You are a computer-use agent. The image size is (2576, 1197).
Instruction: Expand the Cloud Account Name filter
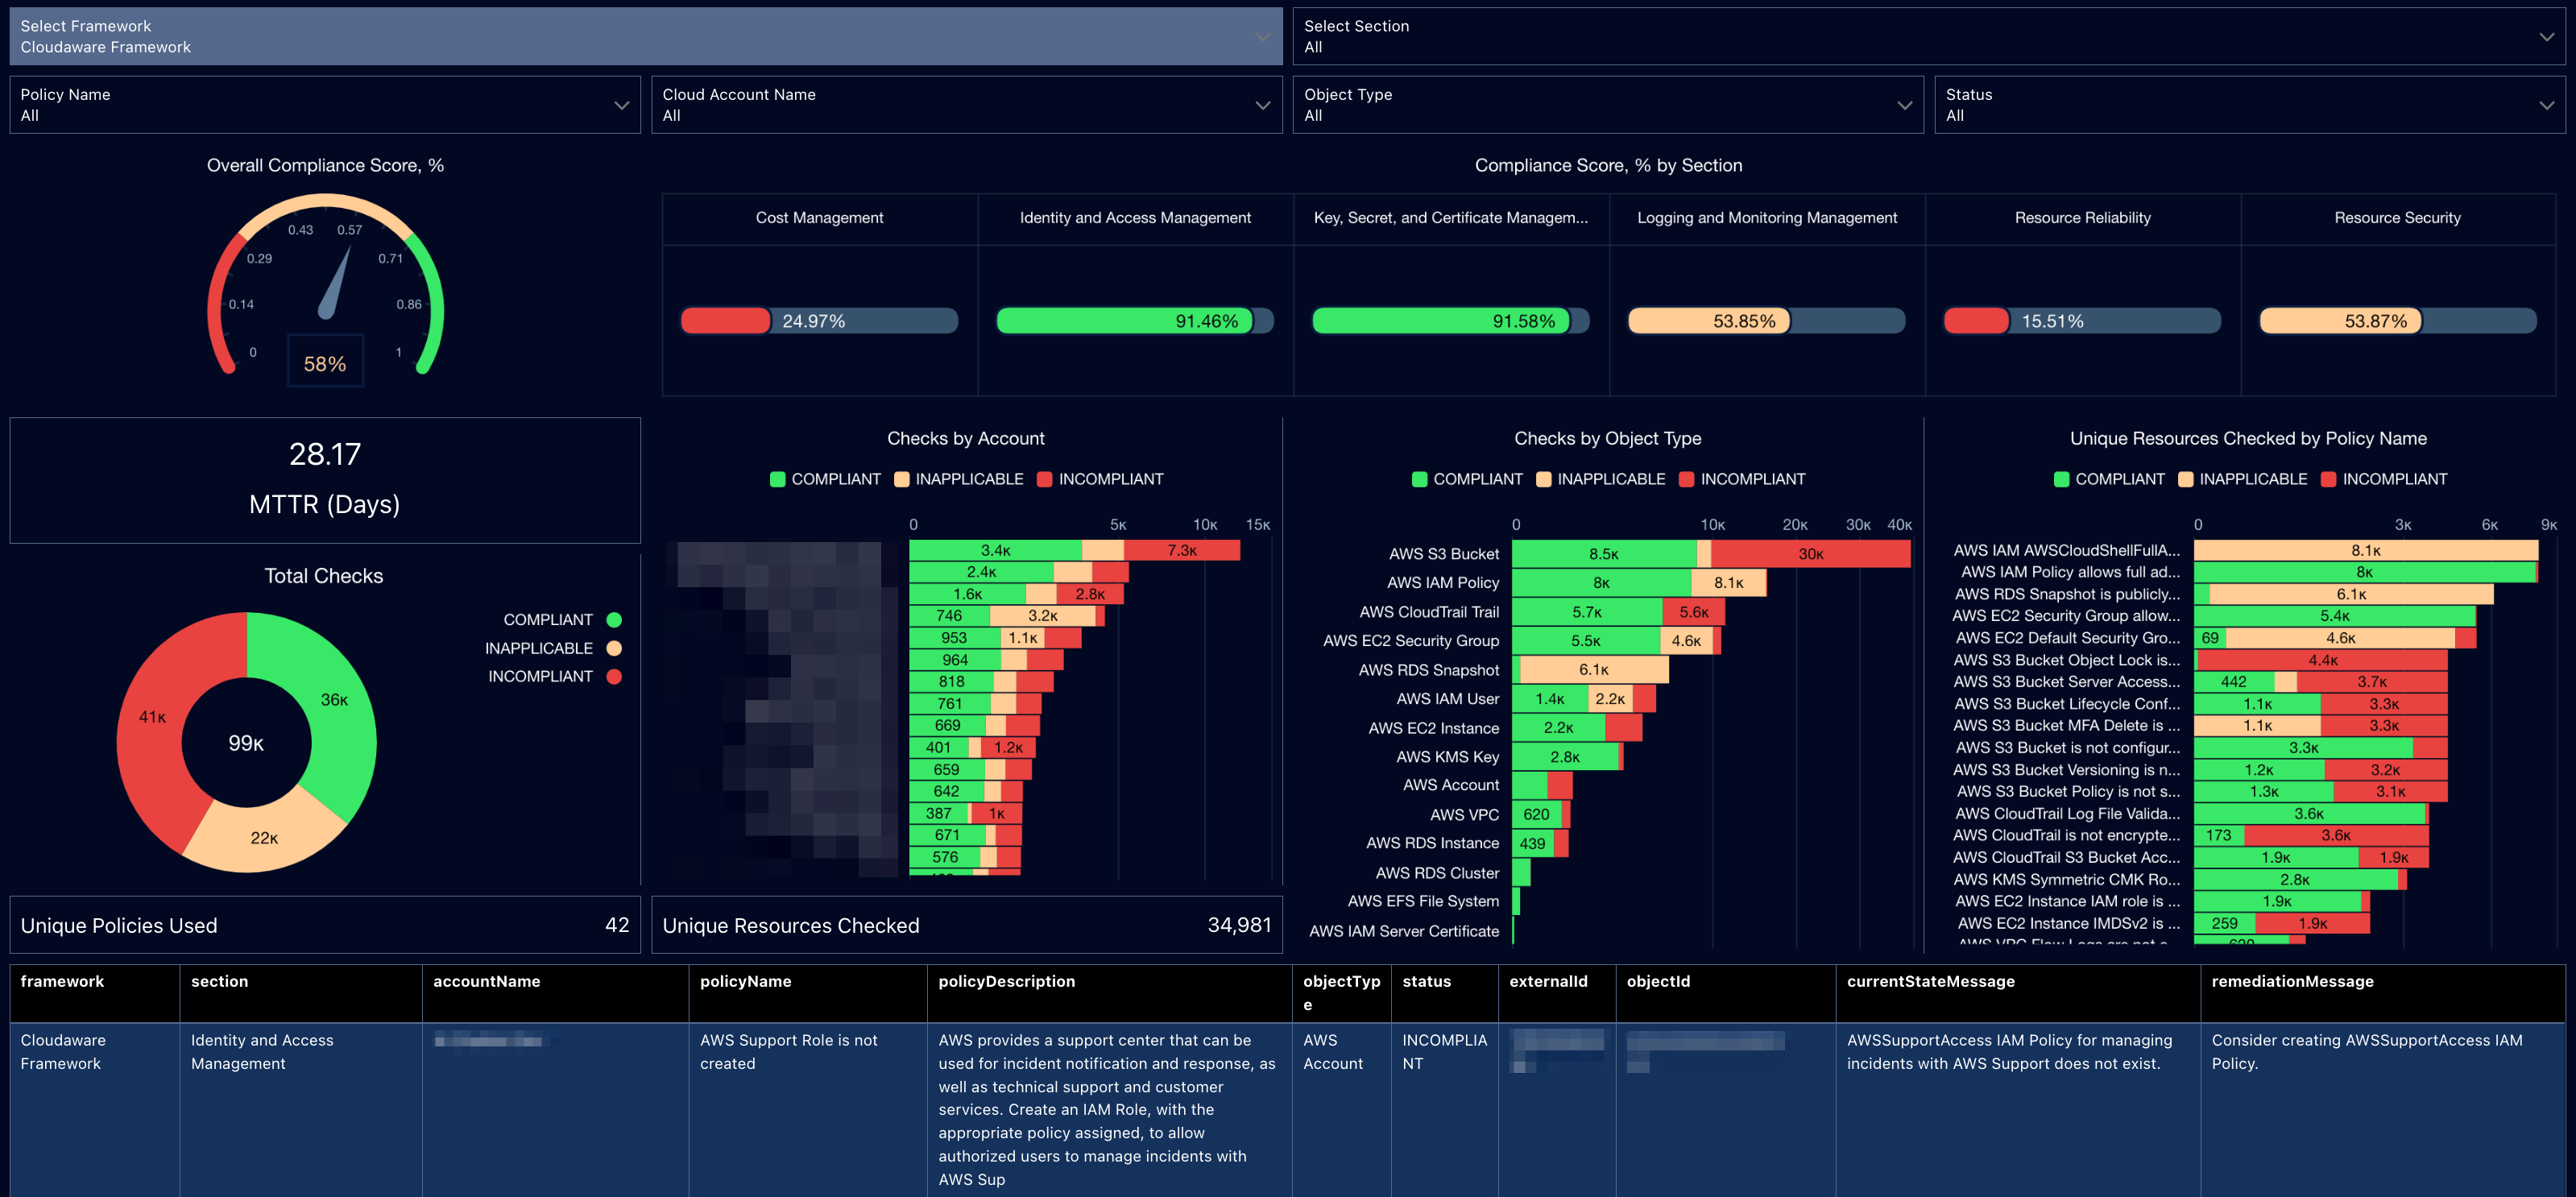(966, 105)
